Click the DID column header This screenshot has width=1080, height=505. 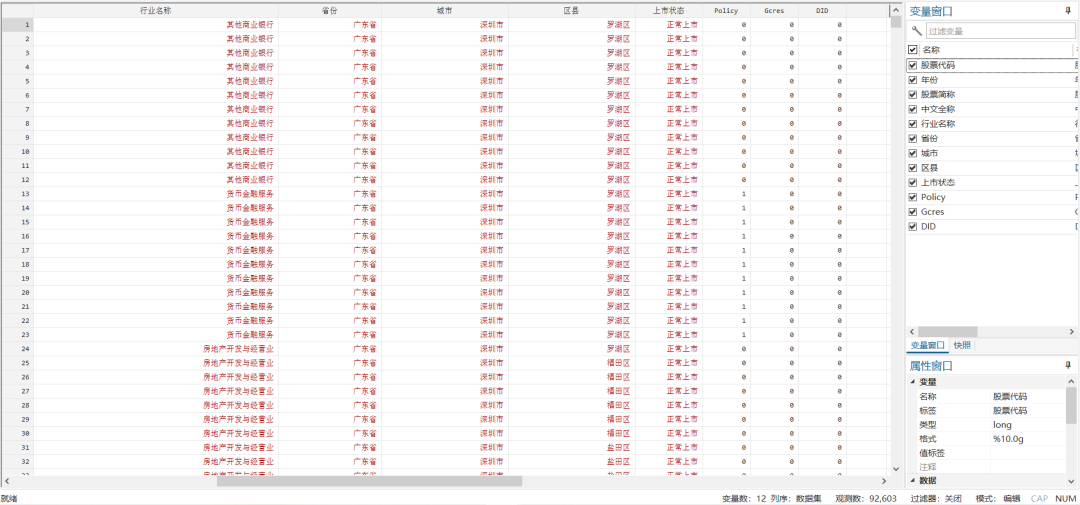tap(822, 10)
